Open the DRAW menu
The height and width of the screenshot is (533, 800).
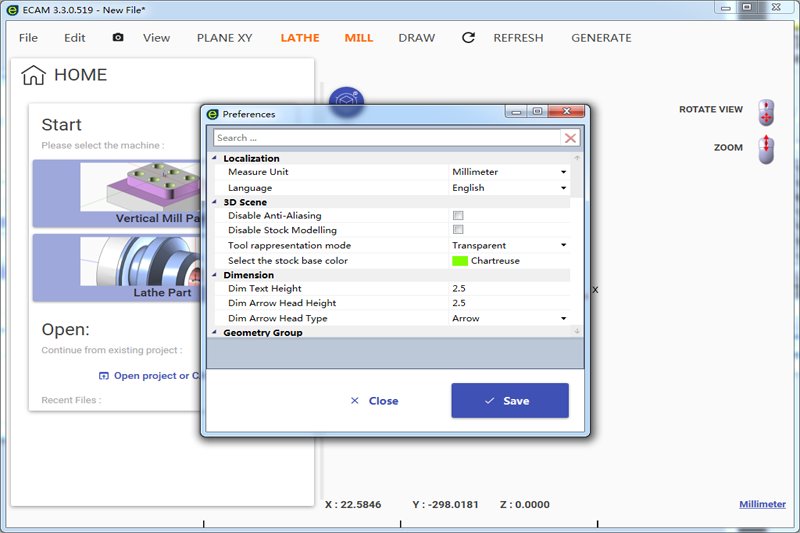[417, 38]
